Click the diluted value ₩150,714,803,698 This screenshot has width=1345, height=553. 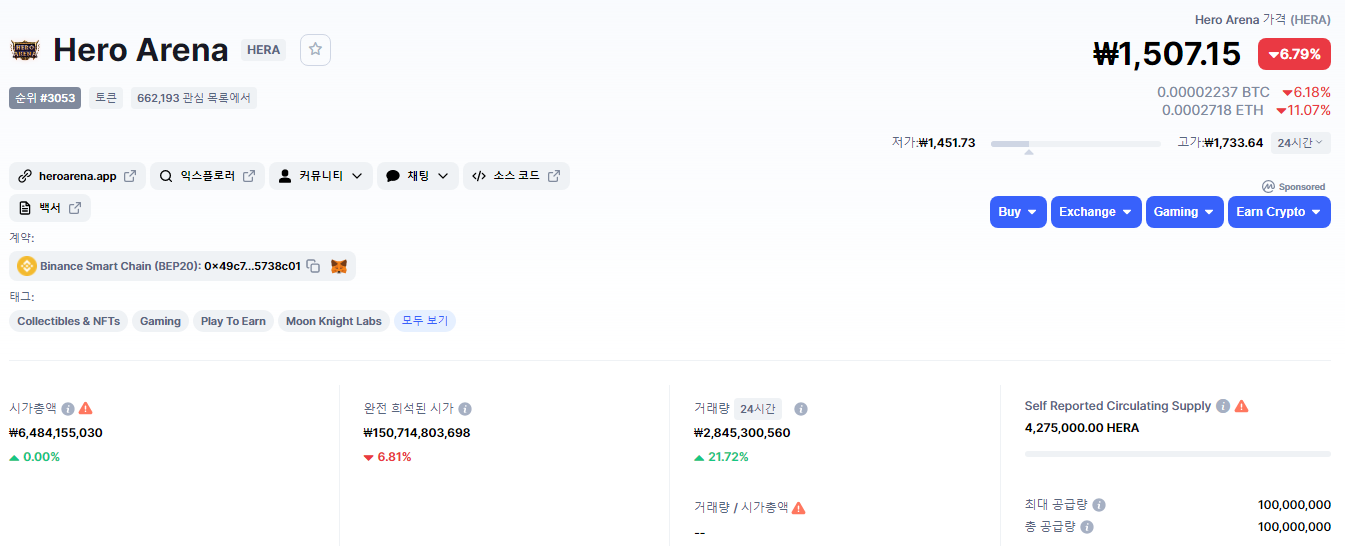[x=417, y=433]
